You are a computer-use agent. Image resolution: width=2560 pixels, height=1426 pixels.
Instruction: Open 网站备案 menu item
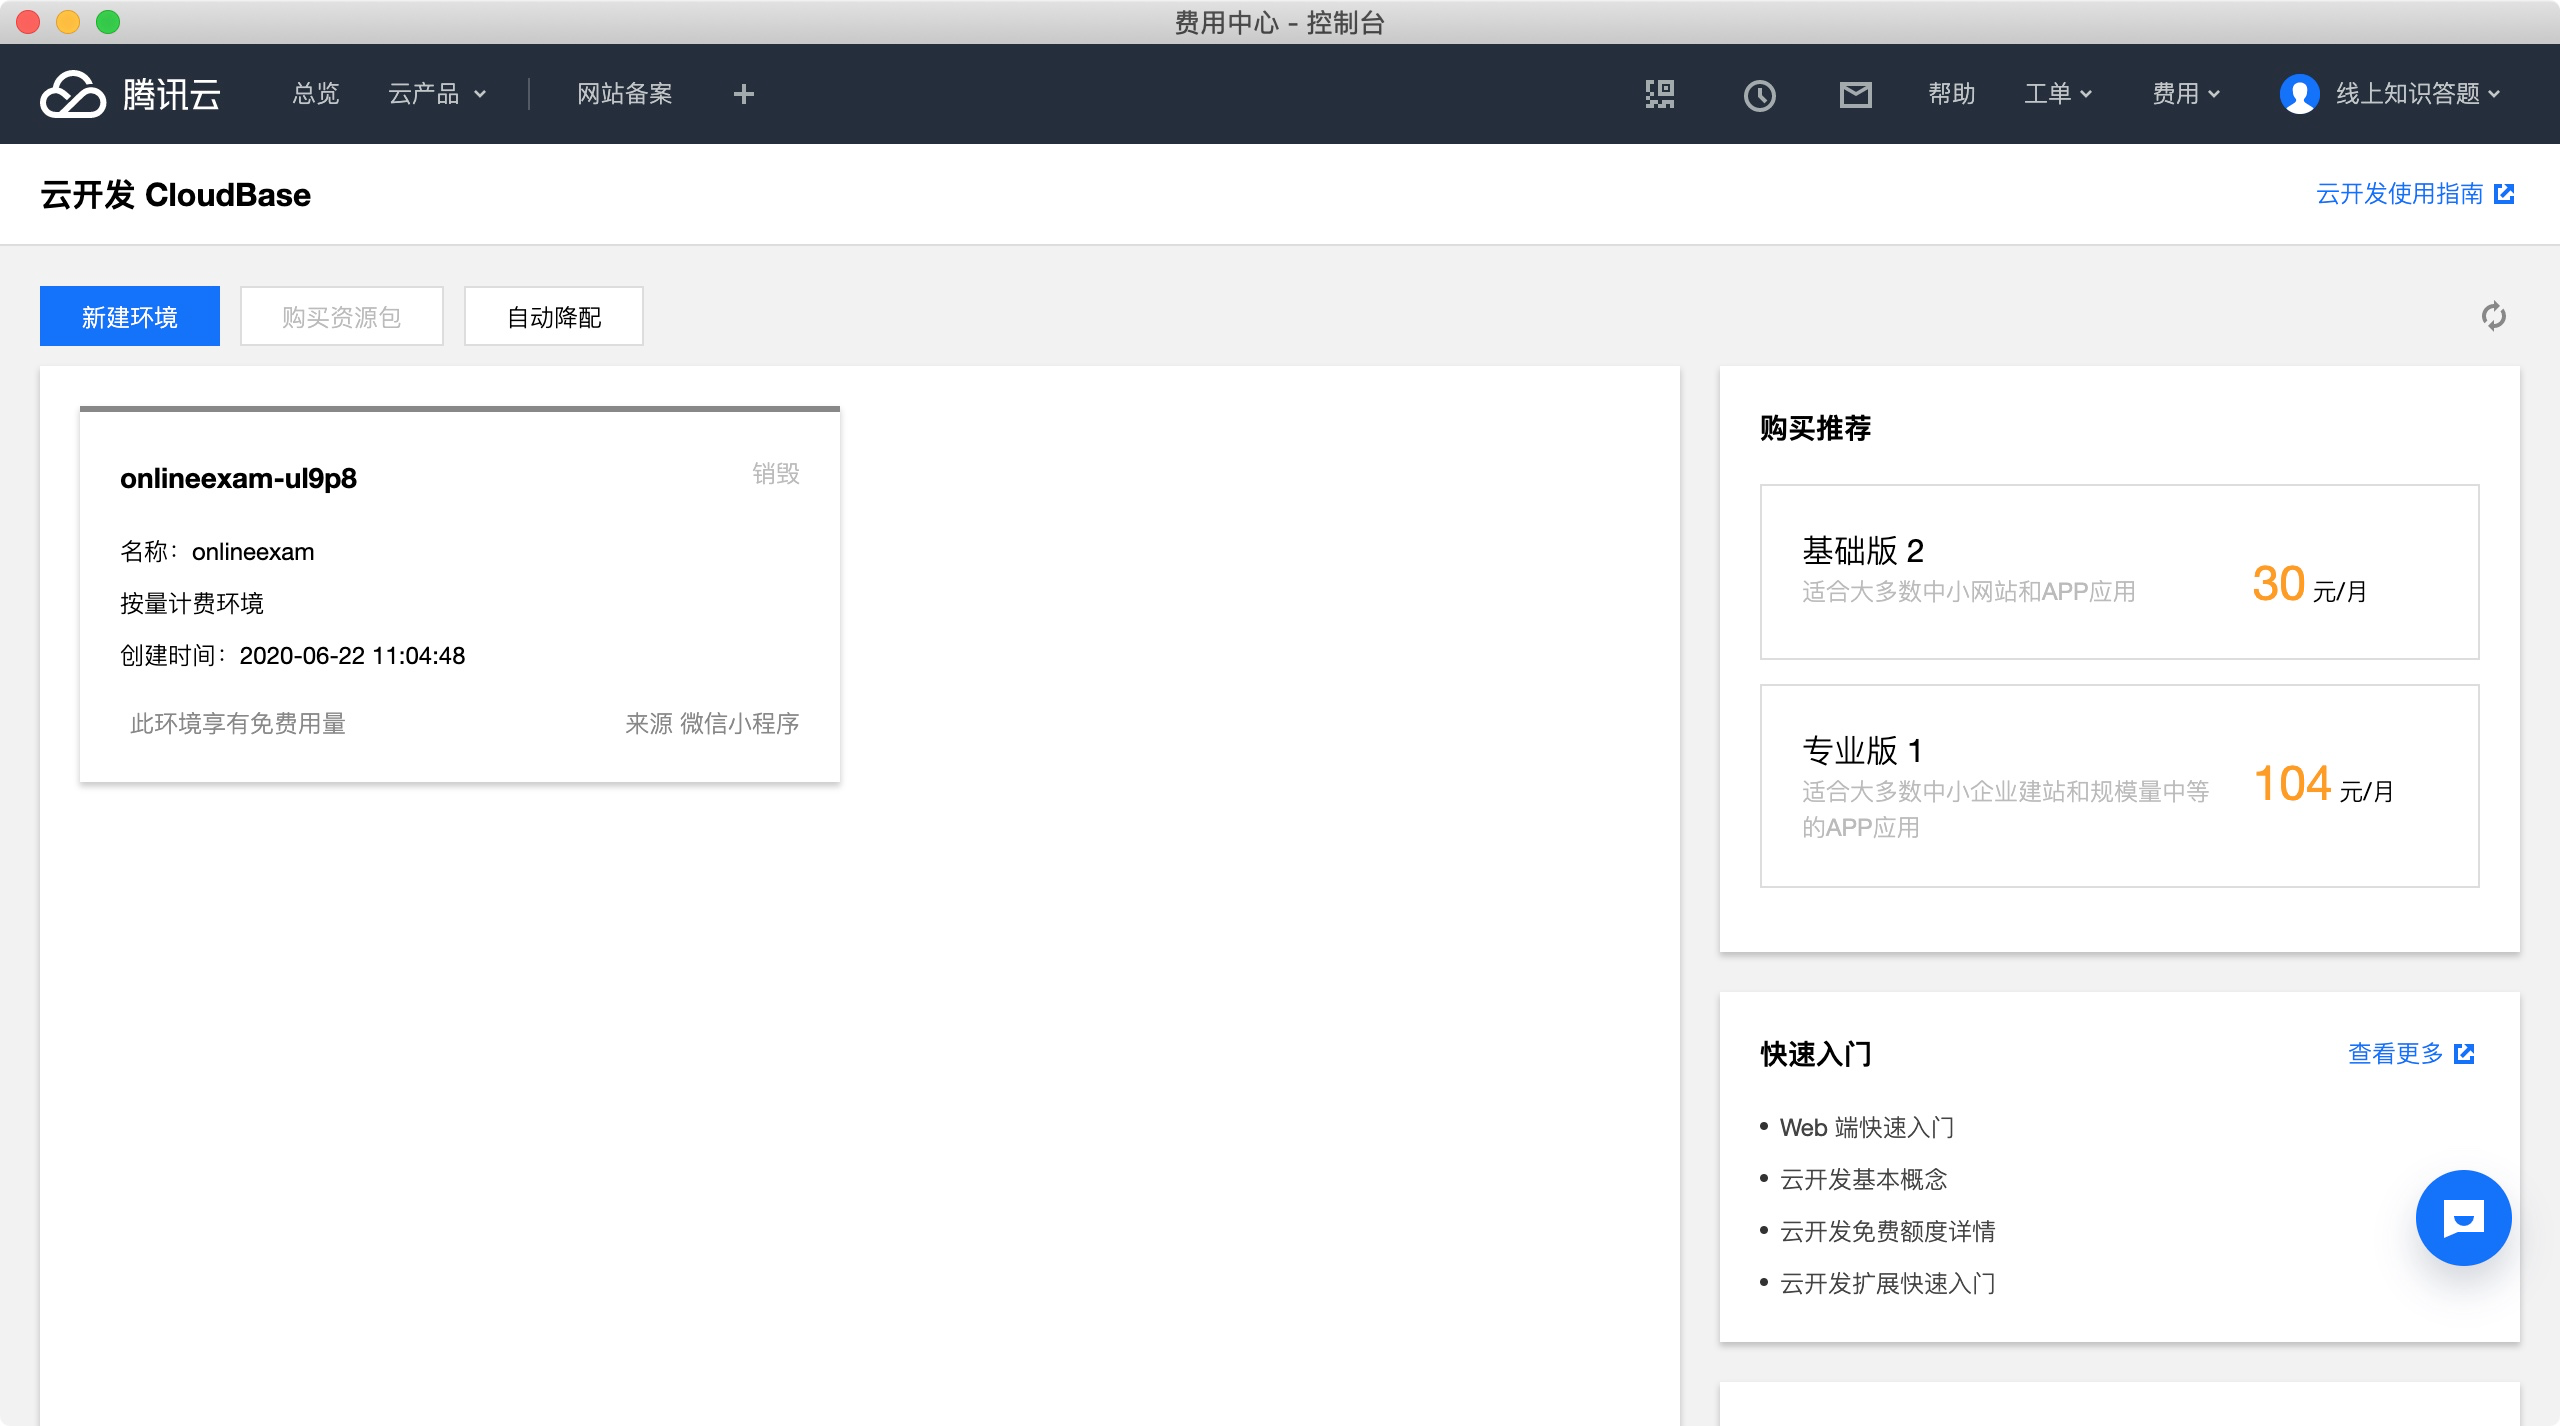pos(624,94)
